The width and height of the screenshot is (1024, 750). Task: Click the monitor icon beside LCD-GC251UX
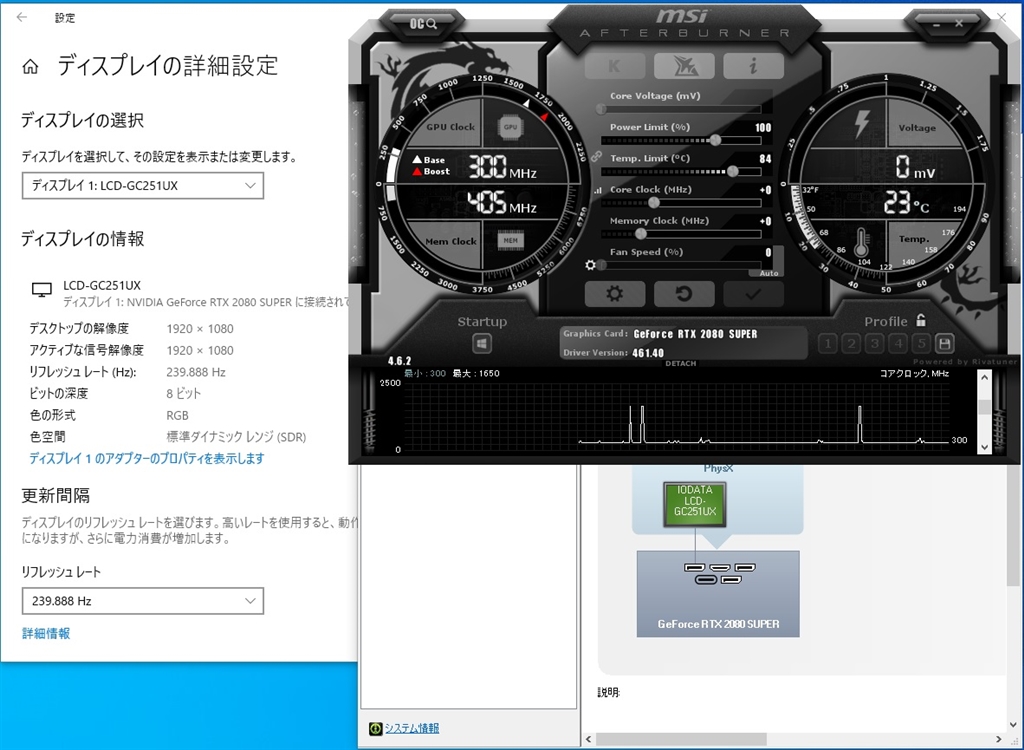(x=42, y=290)
